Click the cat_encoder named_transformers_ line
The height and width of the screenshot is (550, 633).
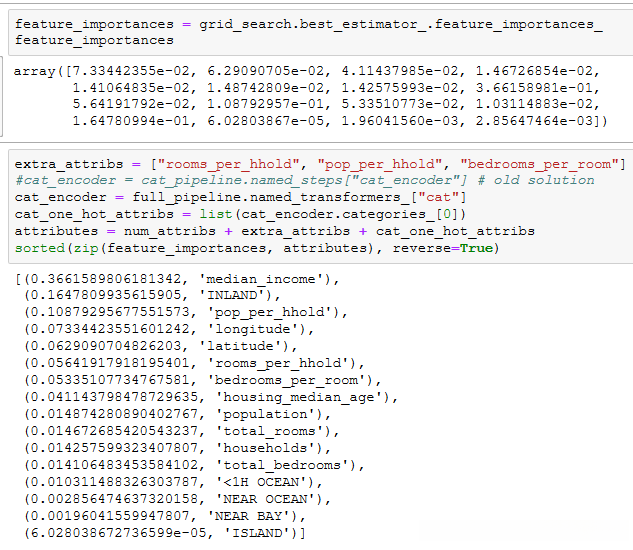click(x=241, y=197)
